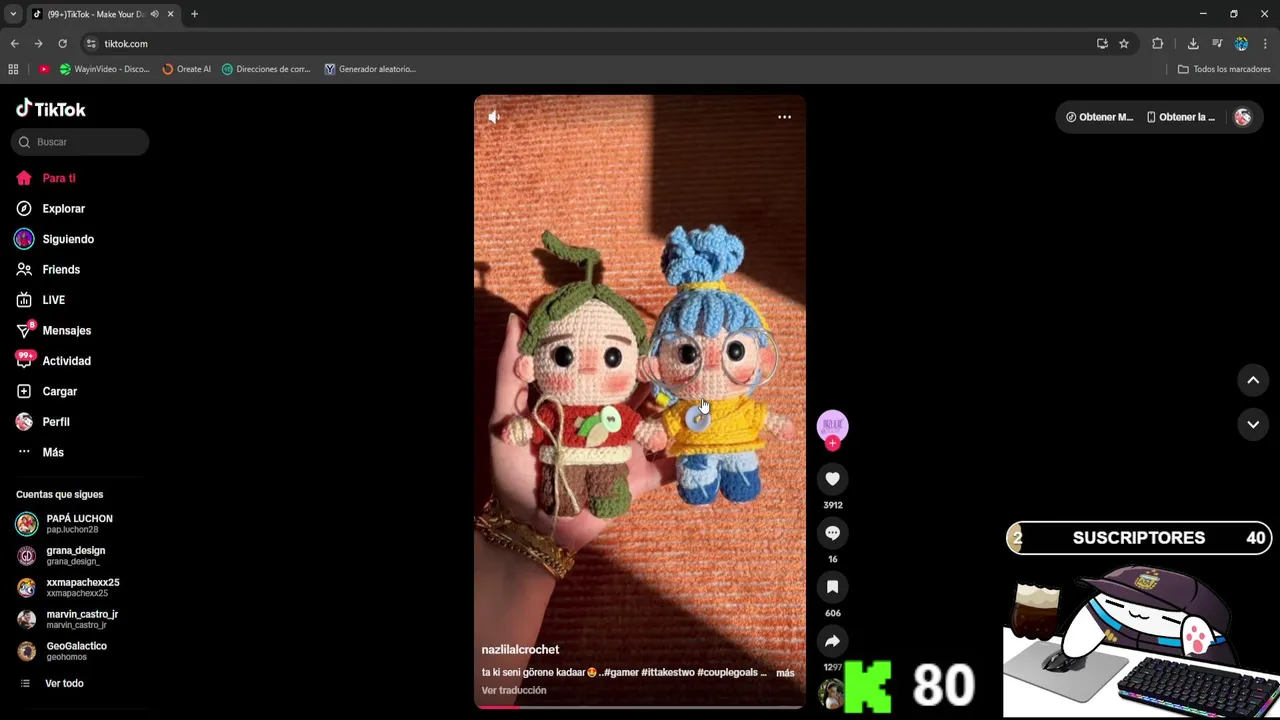Open media control icon in toolbar
Viewport: 1280px width, 720px height.
(1217, 44)
